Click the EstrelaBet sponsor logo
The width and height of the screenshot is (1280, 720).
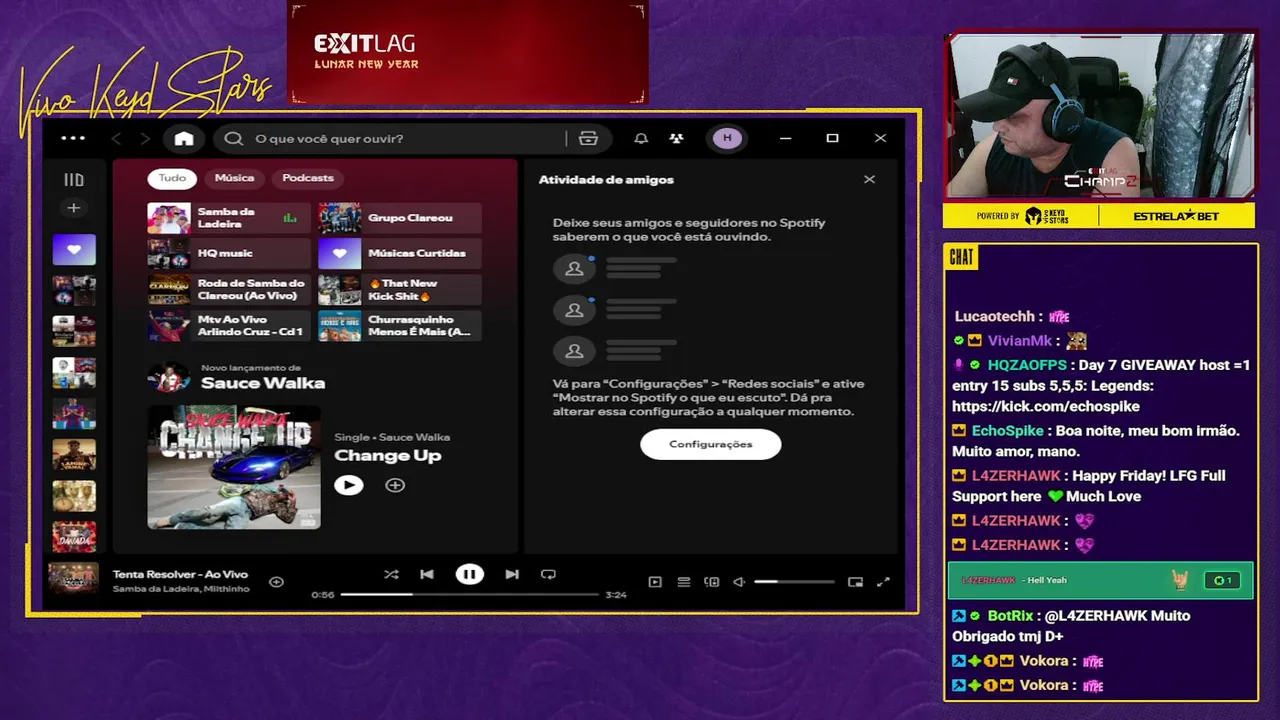(x=1176, y=215)
